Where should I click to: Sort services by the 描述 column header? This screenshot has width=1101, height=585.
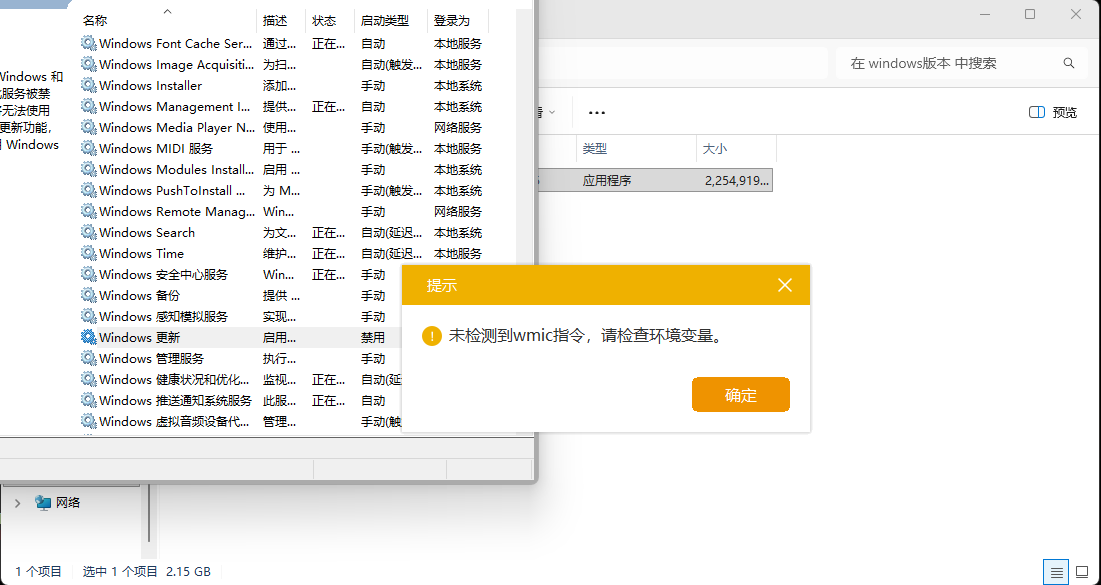click(275, 21)
